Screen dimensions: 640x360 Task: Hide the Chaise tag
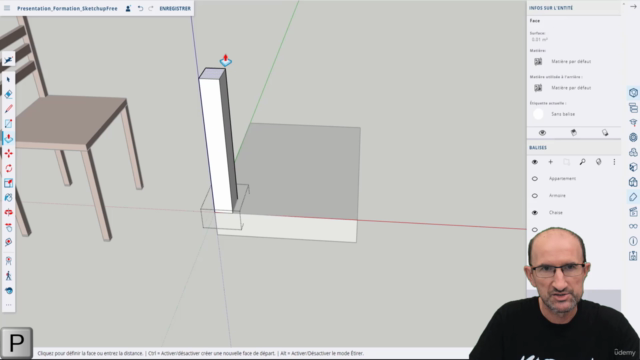(x=535, y=213)
